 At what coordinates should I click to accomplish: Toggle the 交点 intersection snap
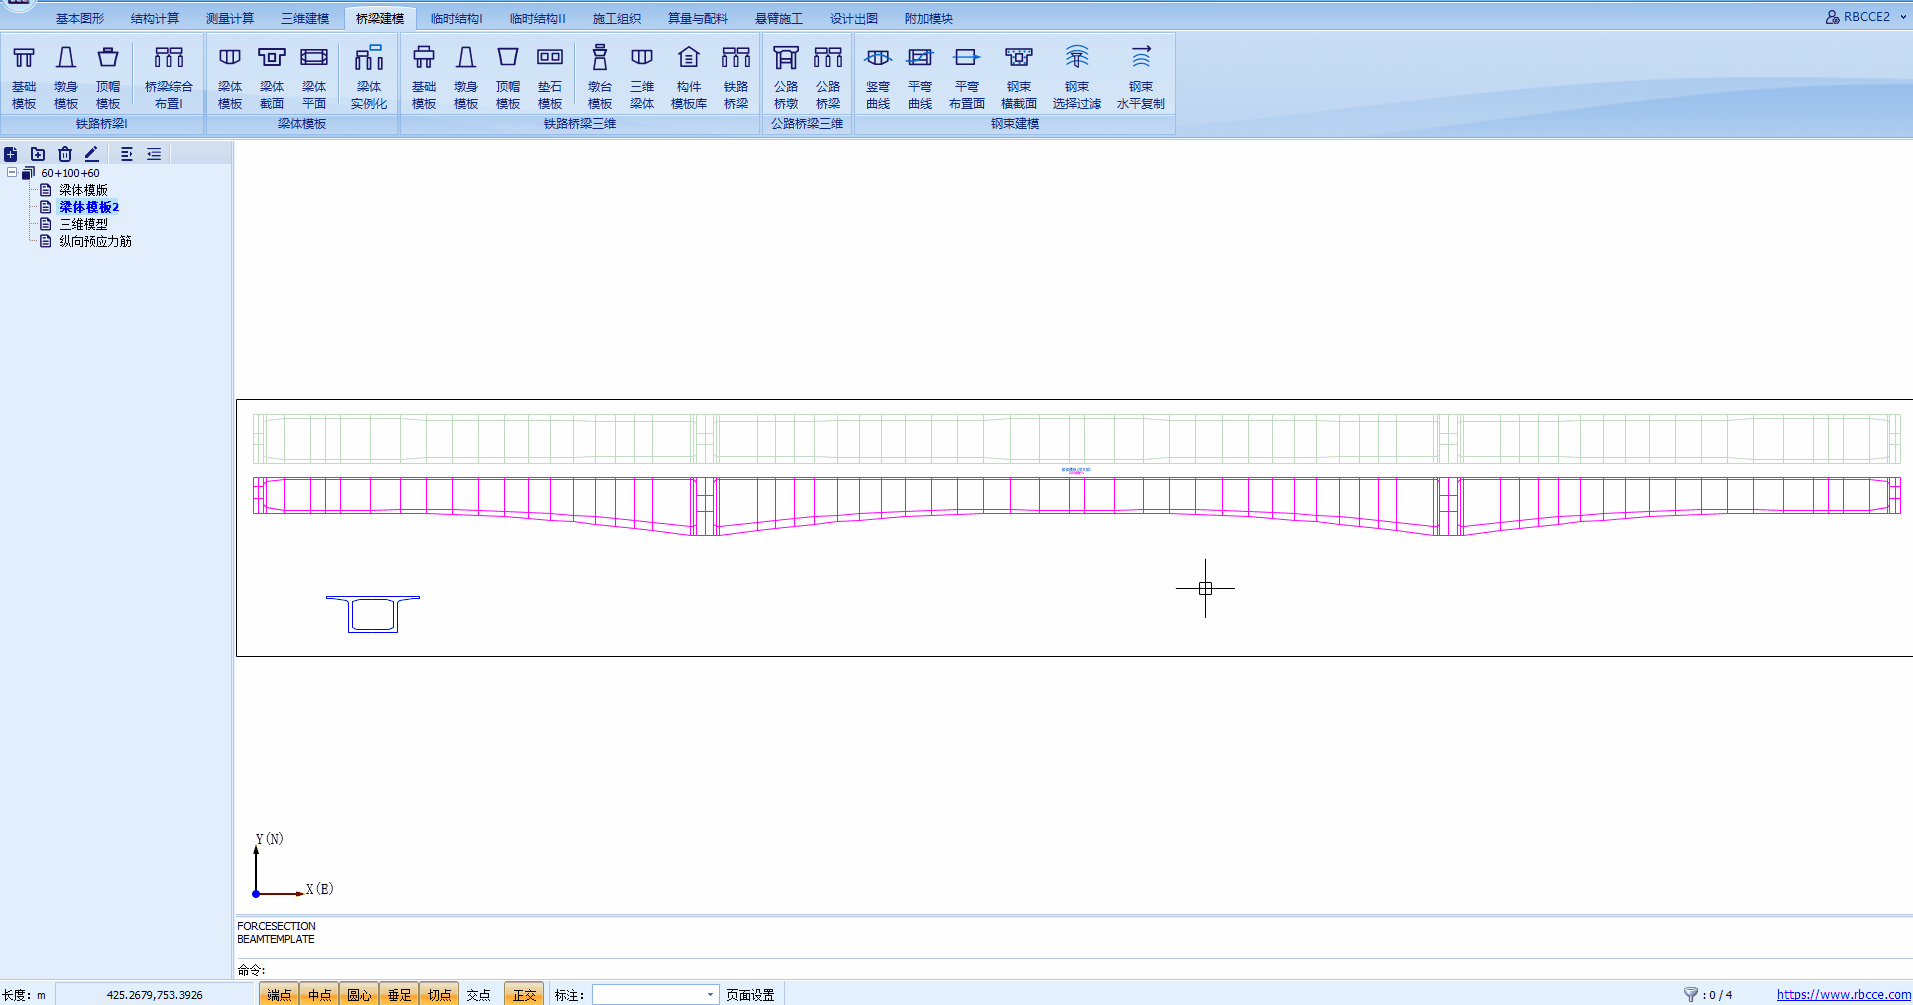[x=478, y=994]
